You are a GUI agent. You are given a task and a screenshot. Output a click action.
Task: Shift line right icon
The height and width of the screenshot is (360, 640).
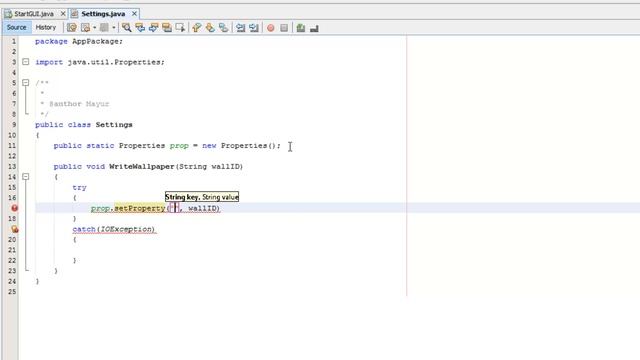(x=254, y=28)
